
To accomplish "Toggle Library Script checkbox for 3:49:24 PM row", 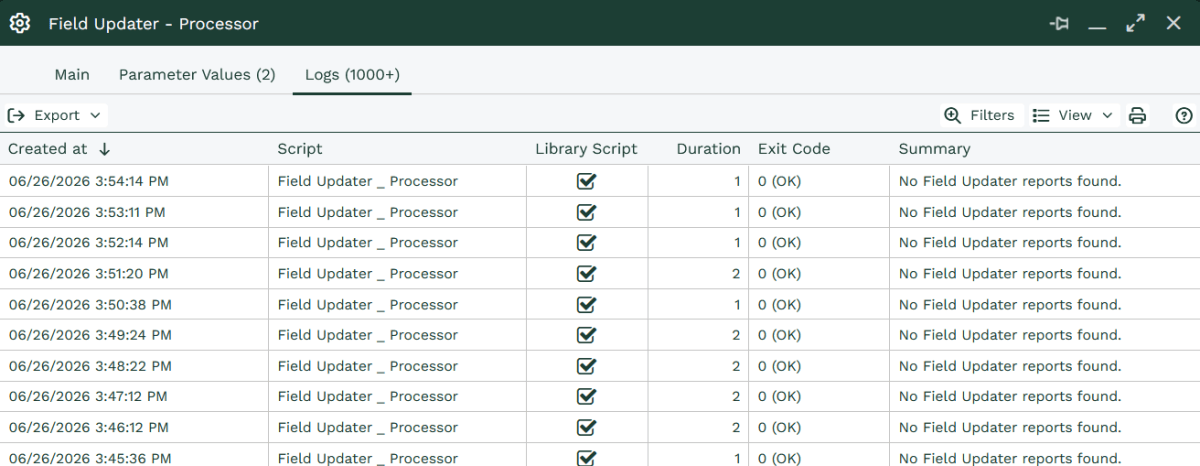I will coord(586,335).
